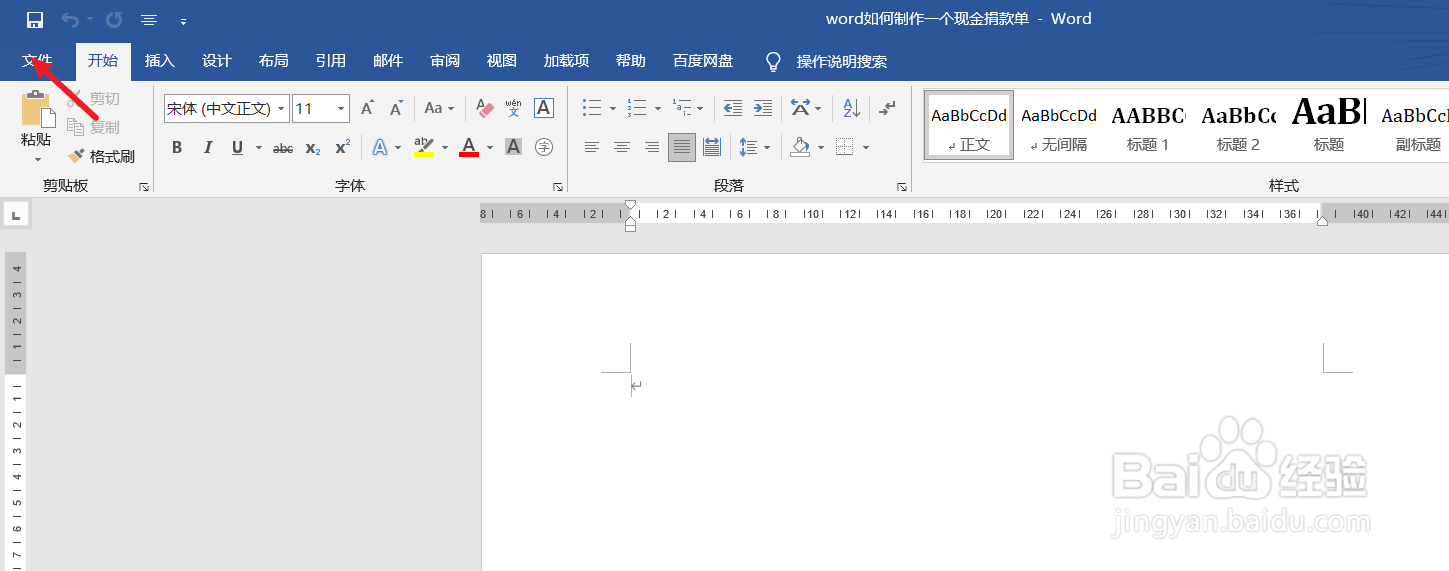Undo the last action
This screenshot has width=1449, height=571.
70,20
